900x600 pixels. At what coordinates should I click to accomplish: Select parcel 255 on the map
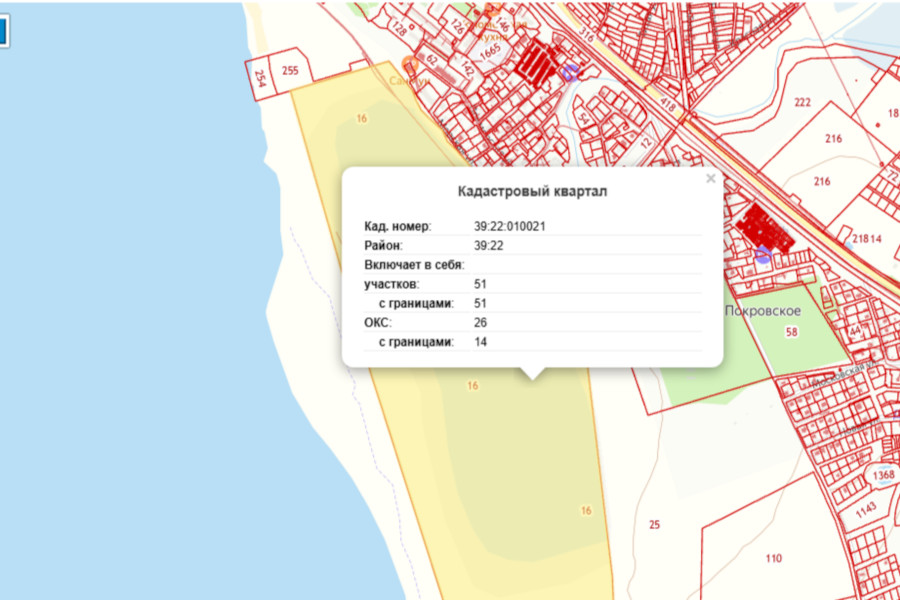pos(290,70)
